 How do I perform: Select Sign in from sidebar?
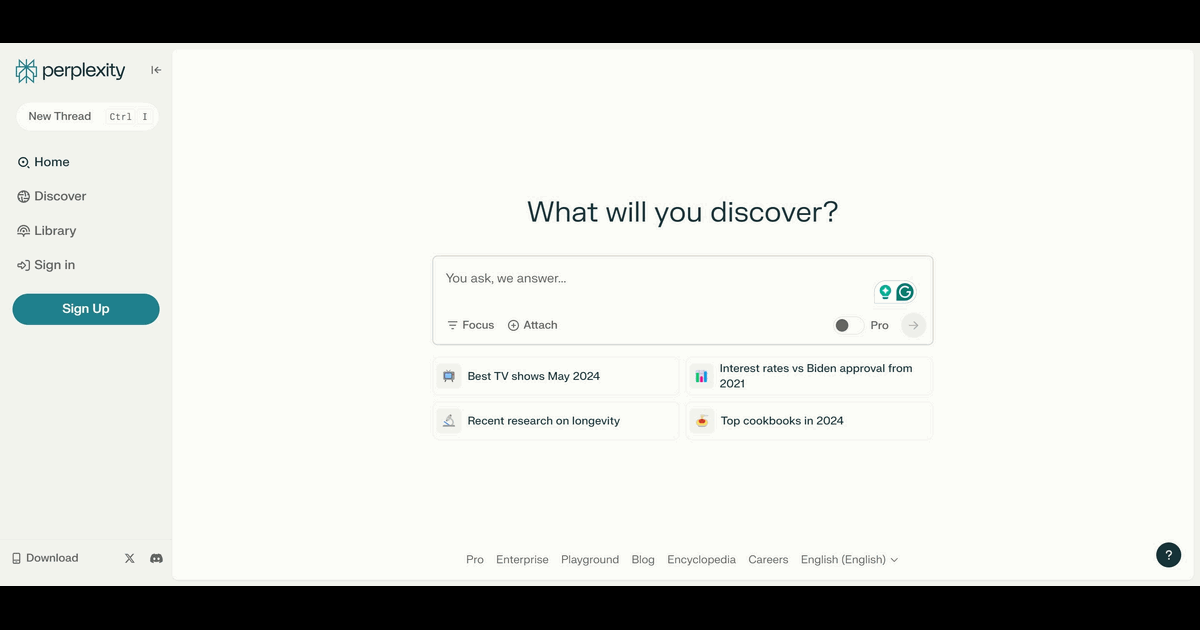point(46,265)
